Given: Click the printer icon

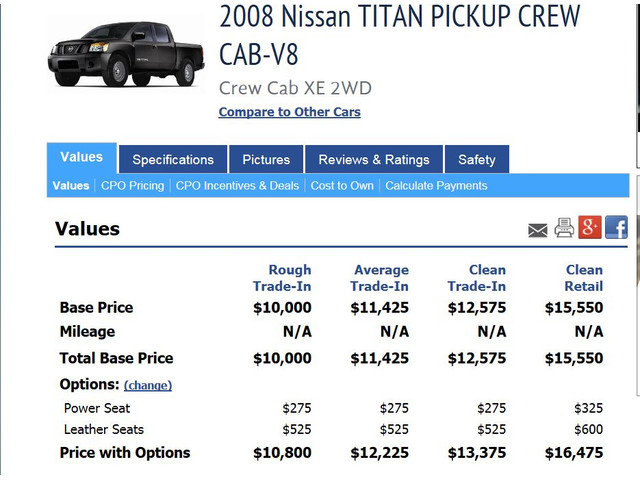Looking at the screenshot, I should pyautogui.click(x=564, y=228).
